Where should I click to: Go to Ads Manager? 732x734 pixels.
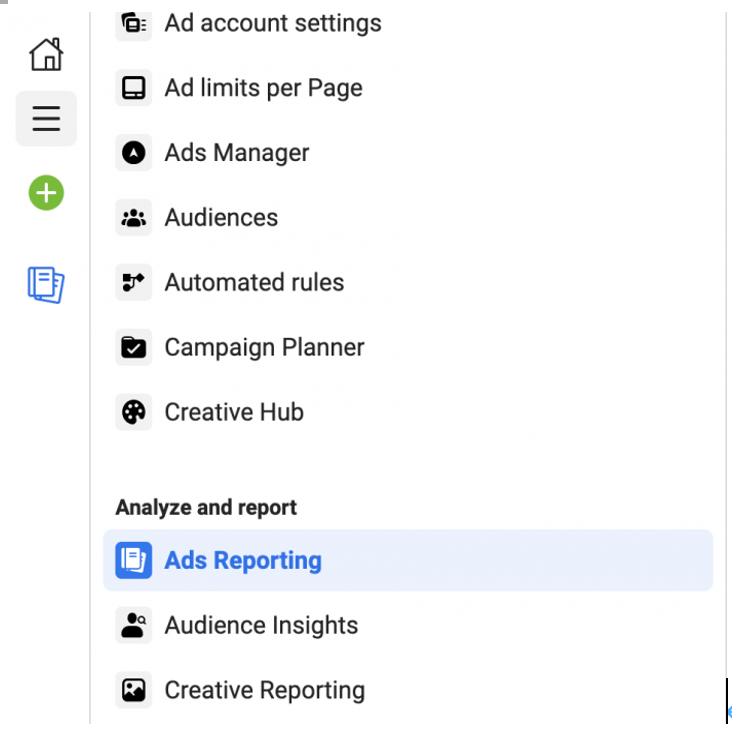(x=237, y=153)
